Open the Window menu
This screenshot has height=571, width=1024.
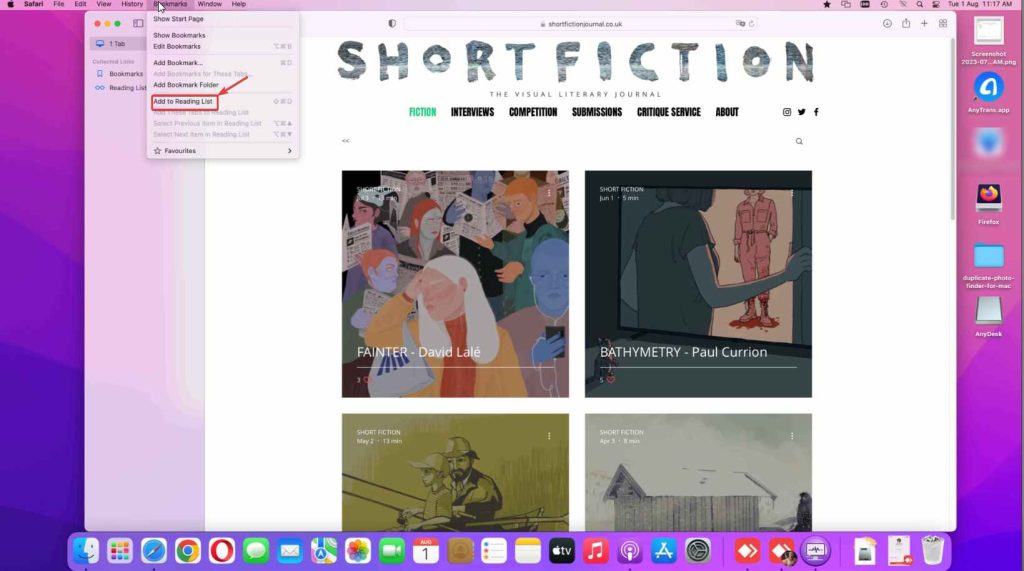(x=210, y=4)
